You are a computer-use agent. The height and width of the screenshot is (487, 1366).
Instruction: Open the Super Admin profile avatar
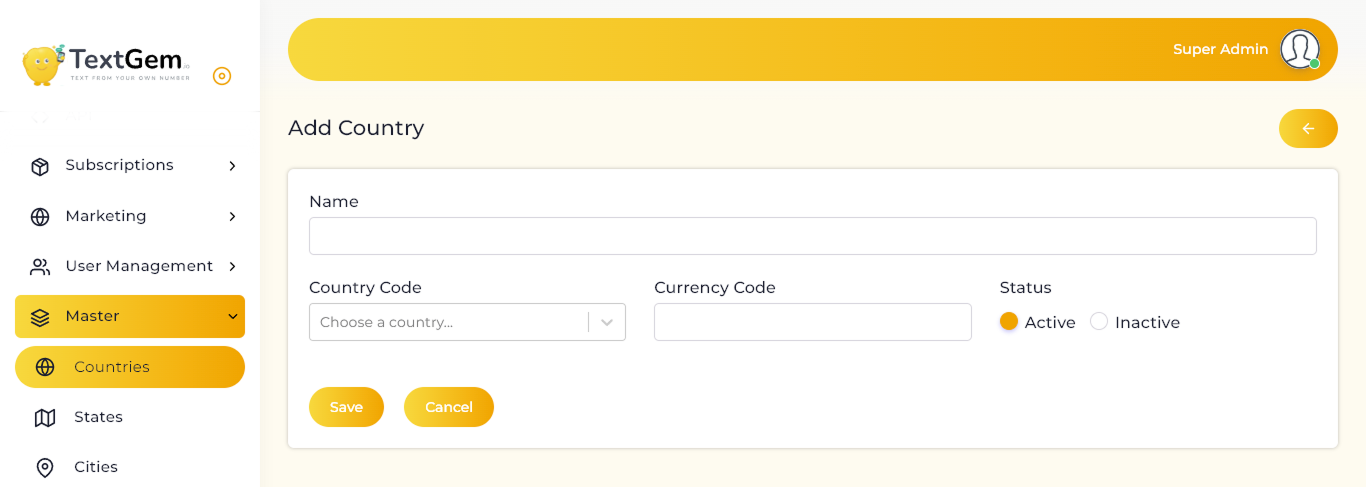pos(1300,49)
